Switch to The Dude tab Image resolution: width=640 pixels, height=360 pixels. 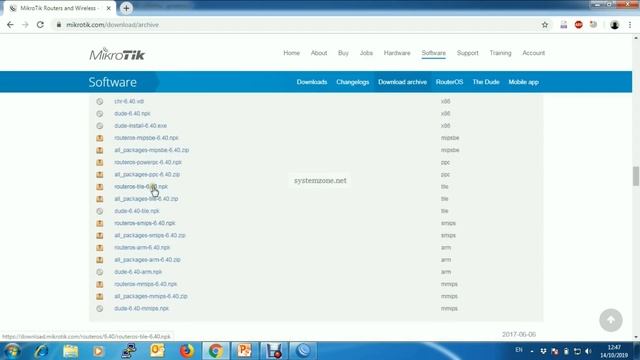coord(486,82)
